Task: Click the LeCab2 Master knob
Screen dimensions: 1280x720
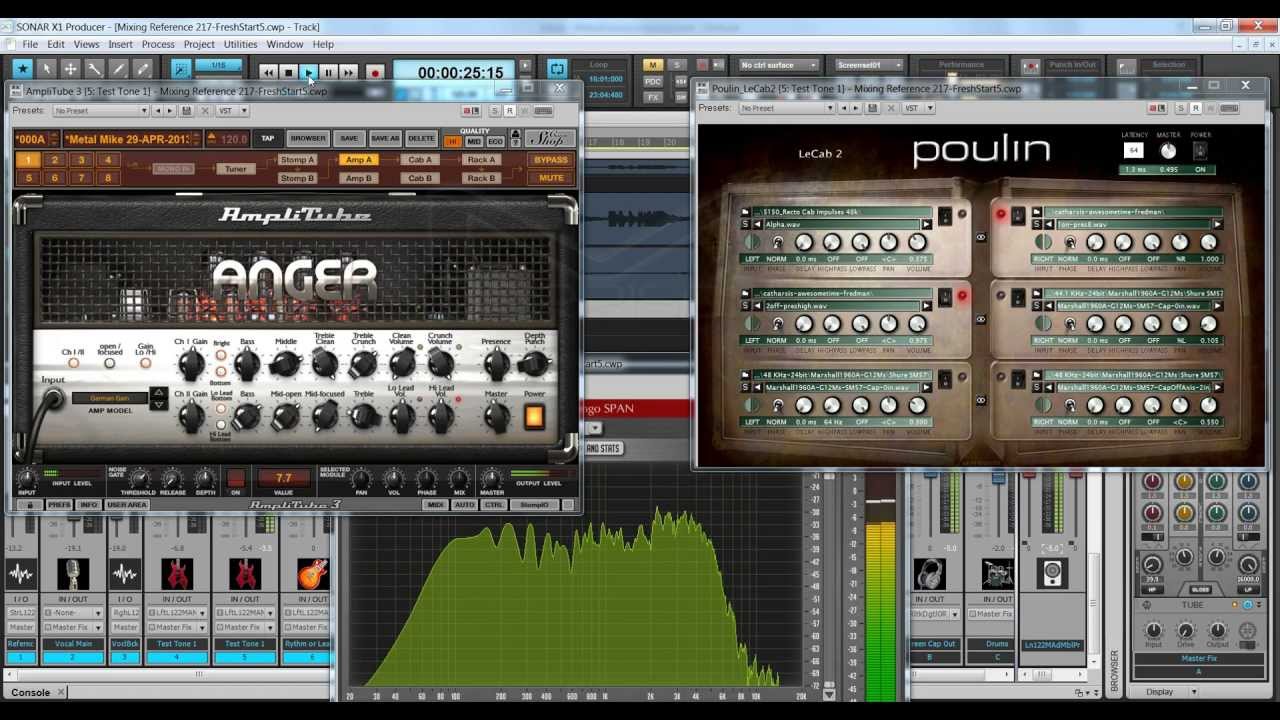Action: click(1168, 151)
